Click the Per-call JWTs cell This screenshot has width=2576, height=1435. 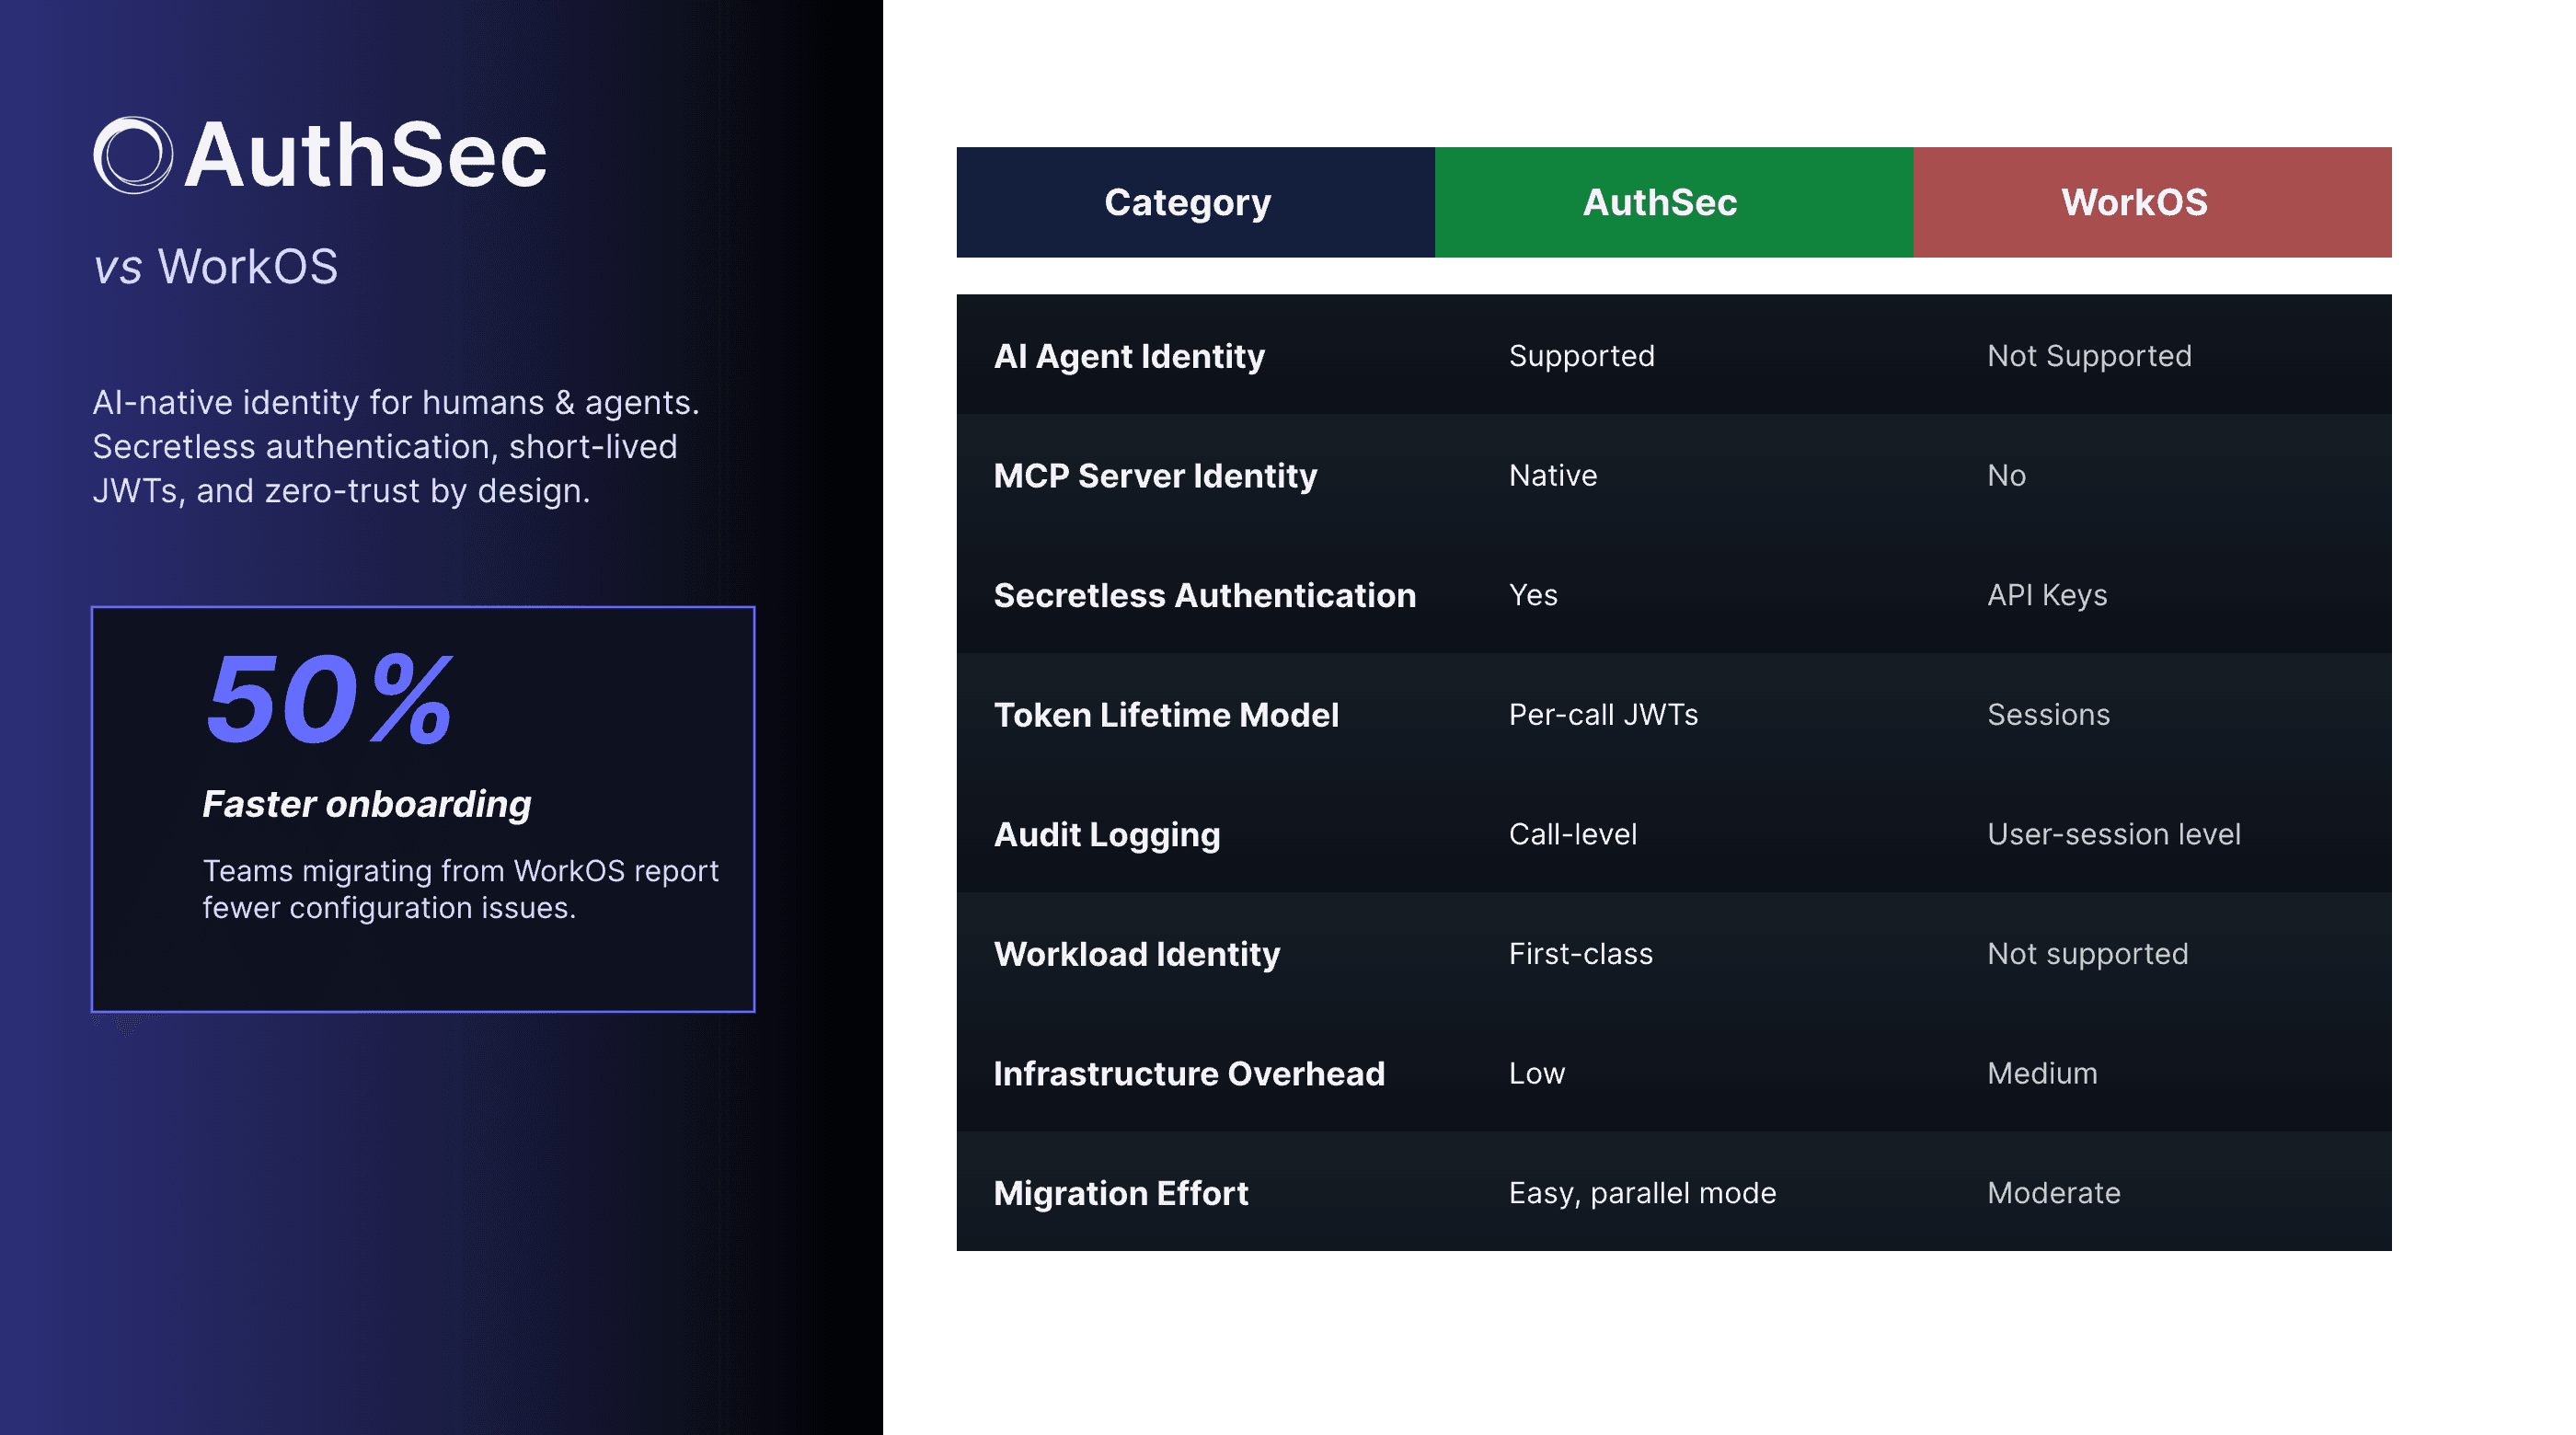pos(1602,715)
